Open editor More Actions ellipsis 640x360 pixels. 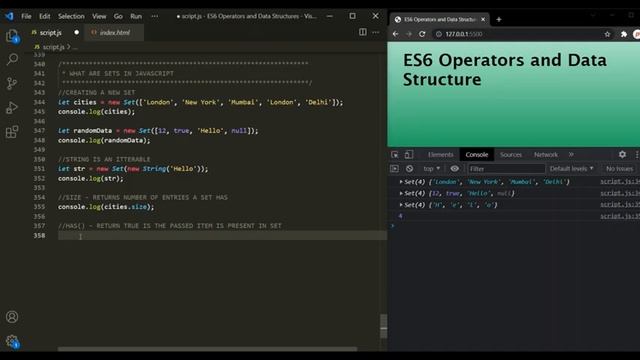(x=376, y=32)
